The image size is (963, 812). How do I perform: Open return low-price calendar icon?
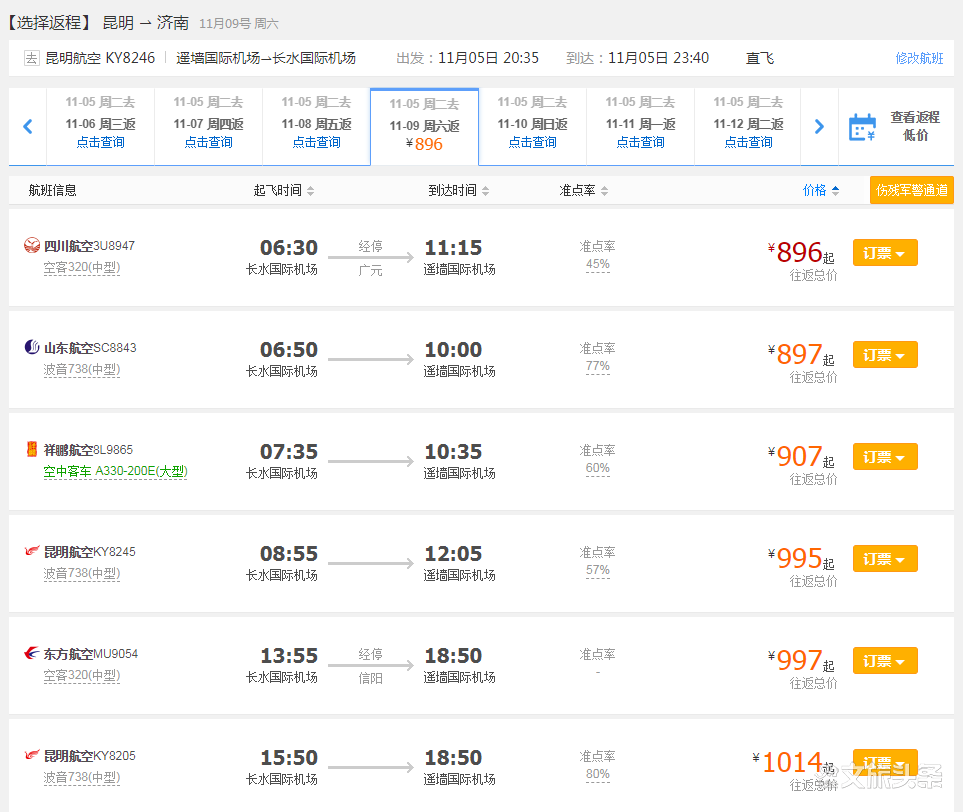pyautogui.click(x=862, y=127)
